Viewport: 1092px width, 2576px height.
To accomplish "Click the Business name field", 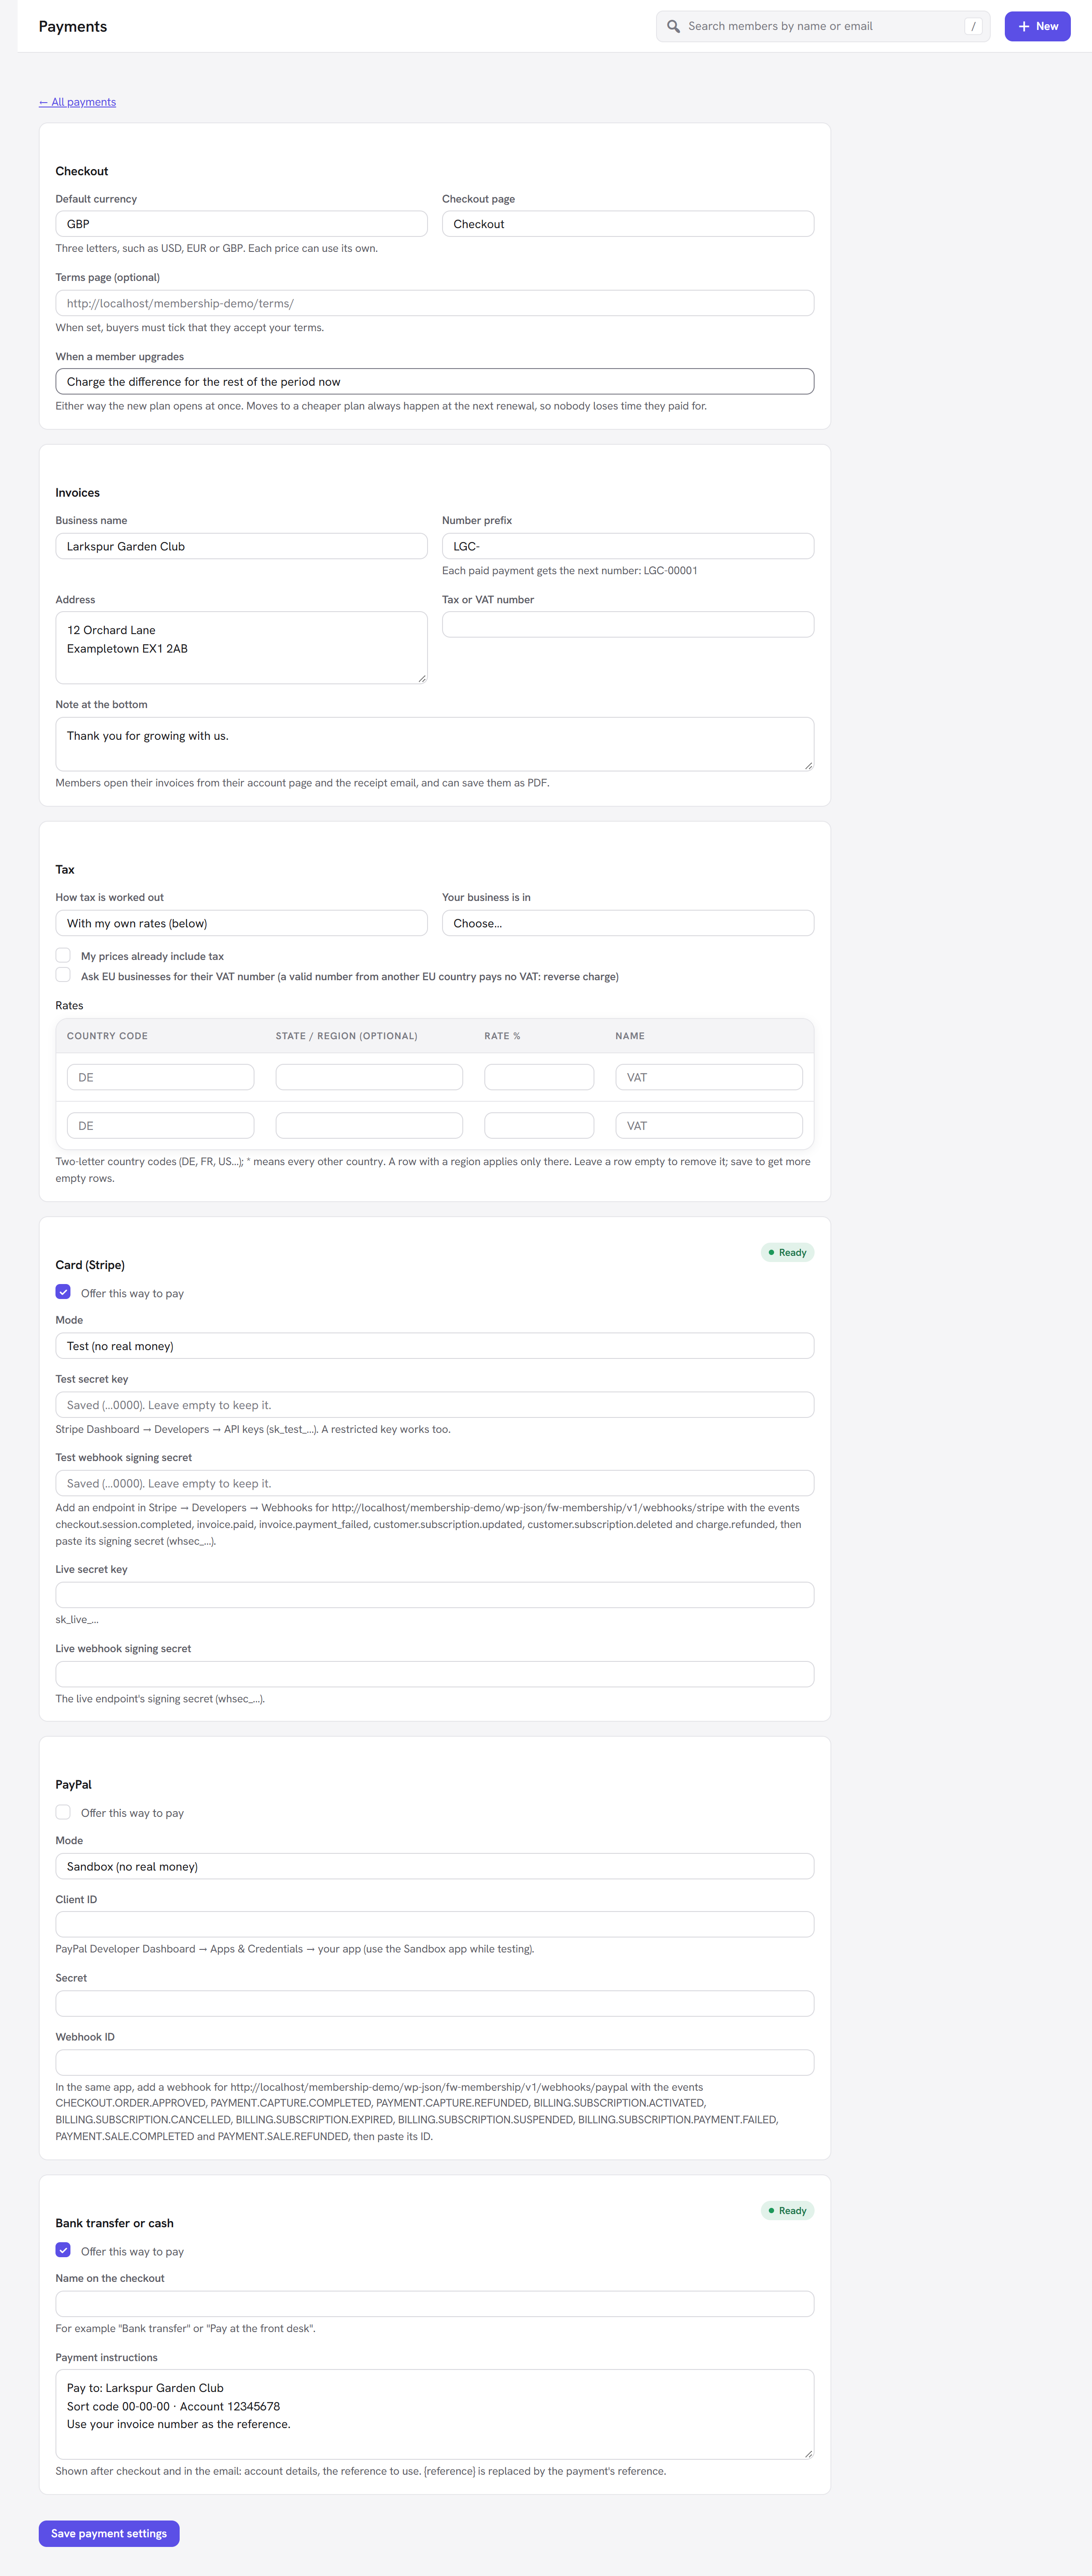I will [x=241, y=546].
